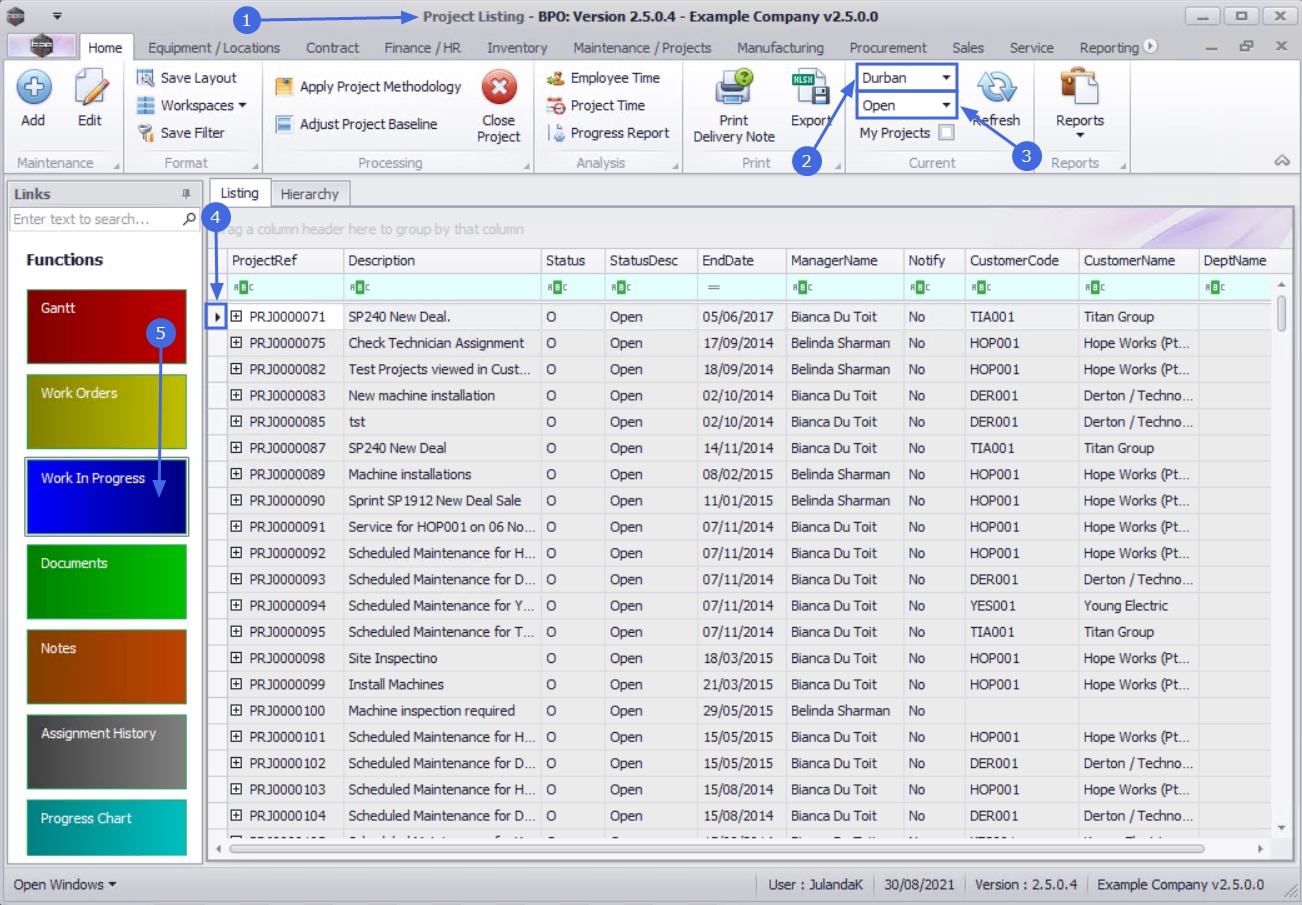Expand project PRJ0000071 row

coord(237,316)
